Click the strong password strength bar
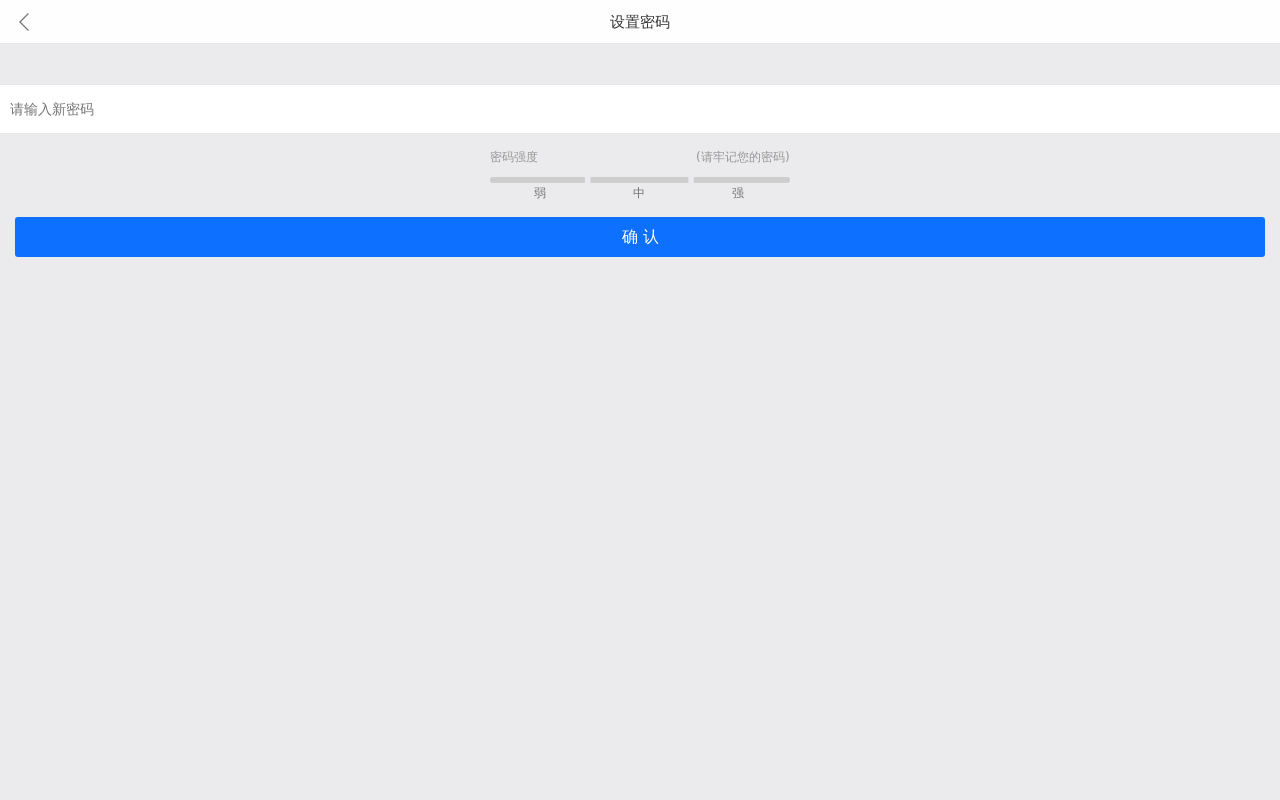The height and width of the screenshot is (800, 1280). (x=741, y=180)
